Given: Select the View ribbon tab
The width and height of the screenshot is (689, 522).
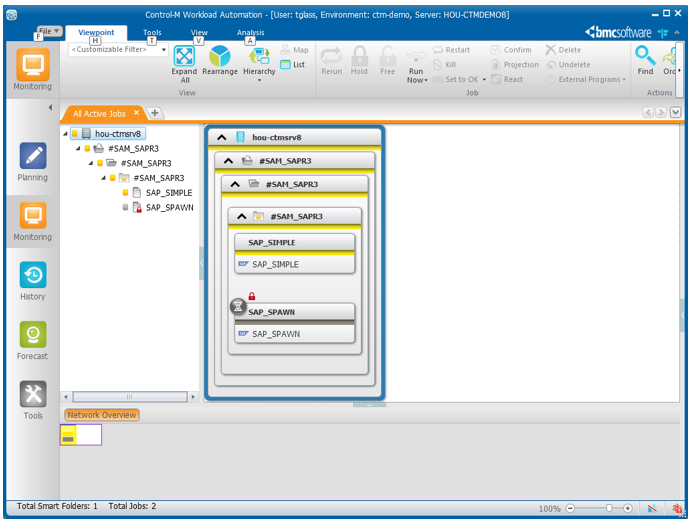Looking at the screenshot, I should tap(199, 33).
